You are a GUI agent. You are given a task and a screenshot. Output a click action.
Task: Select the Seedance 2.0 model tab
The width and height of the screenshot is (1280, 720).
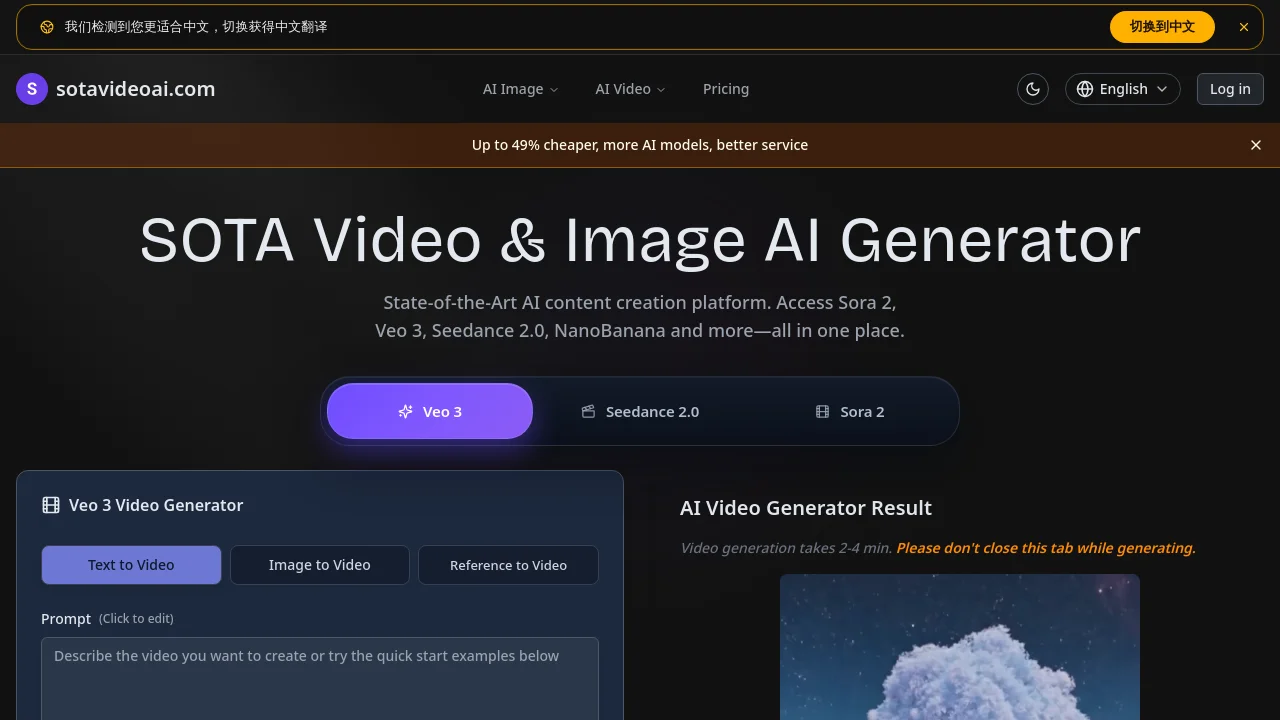click(640, 411)
